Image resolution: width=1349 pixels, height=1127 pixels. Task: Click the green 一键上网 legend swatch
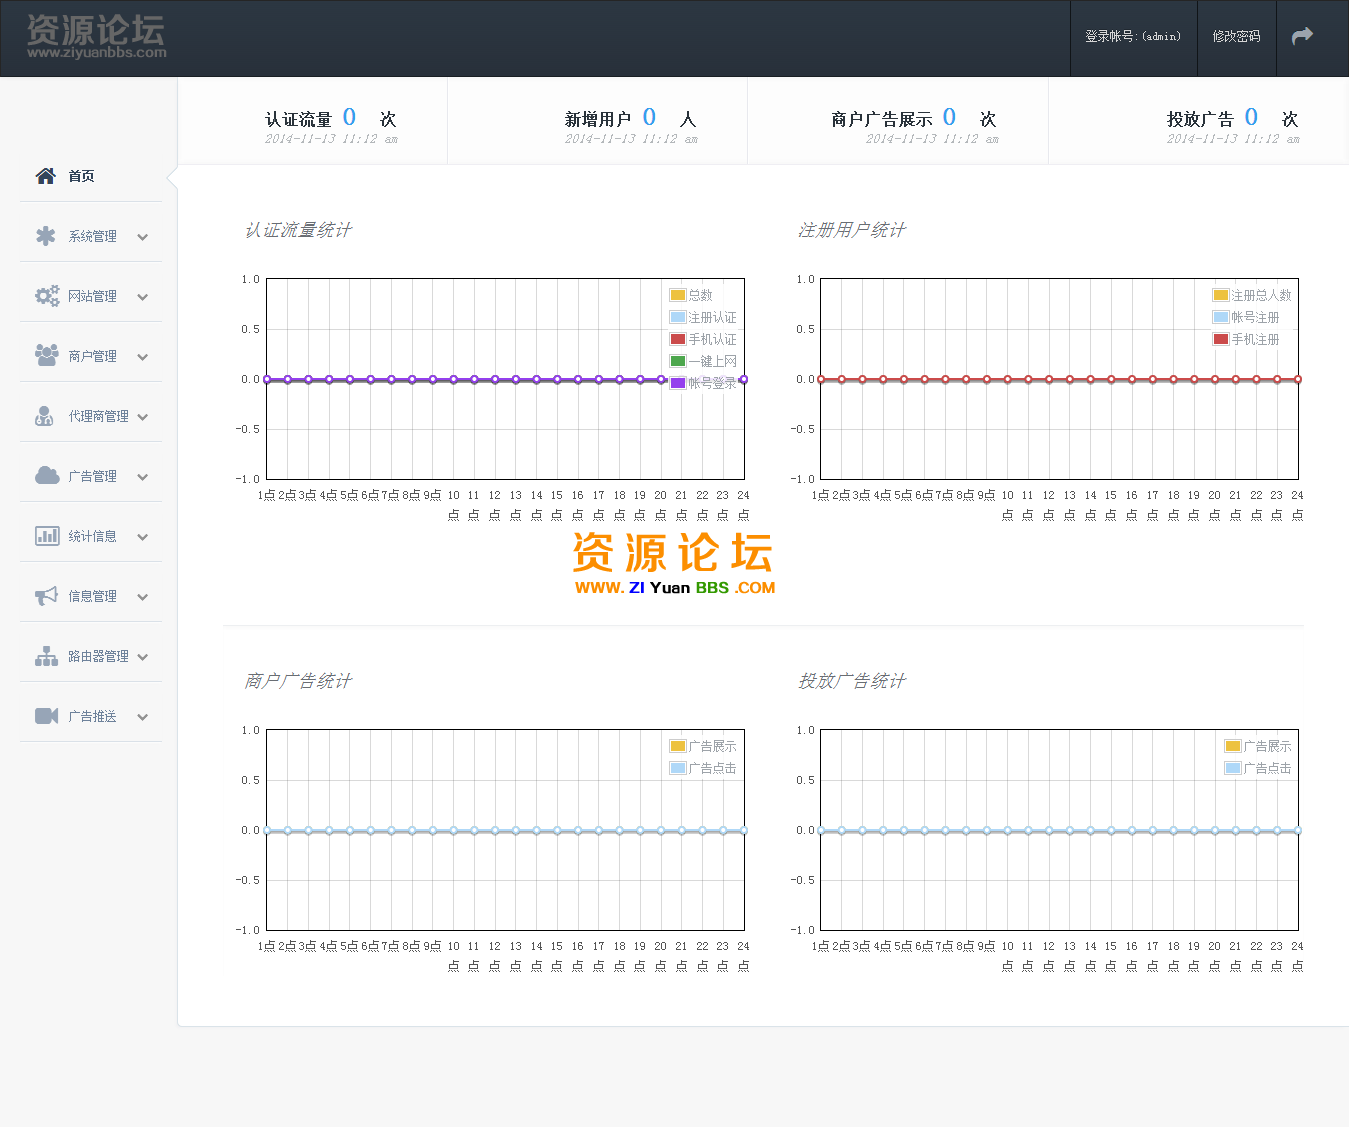(678, 361)
